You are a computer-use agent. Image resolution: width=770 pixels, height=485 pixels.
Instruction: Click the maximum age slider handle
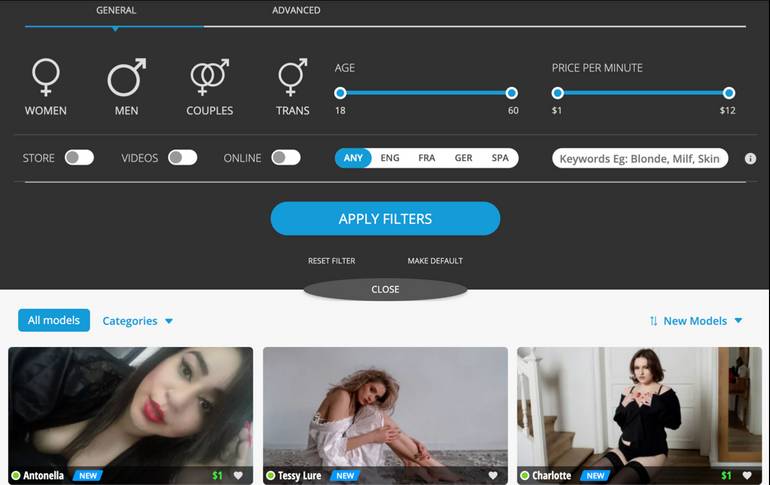click(511, 93)
